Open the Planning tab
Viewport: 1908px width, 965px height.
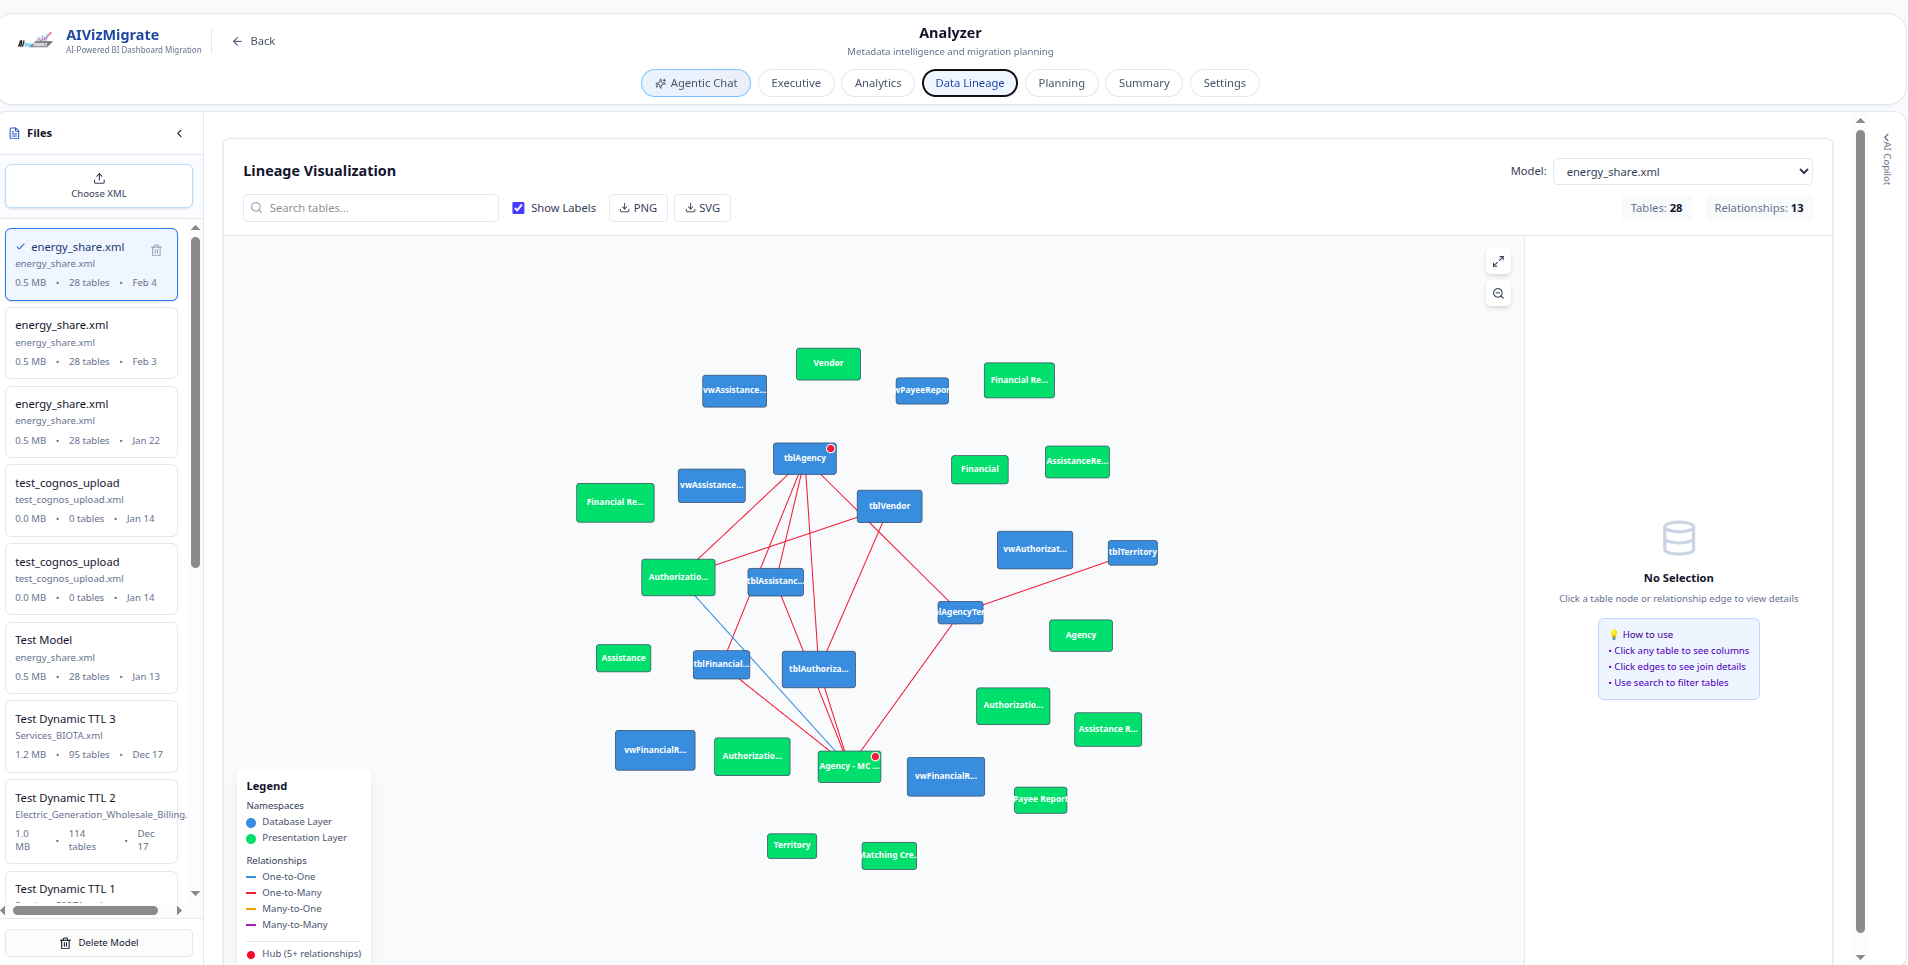tap(1061, 83)
